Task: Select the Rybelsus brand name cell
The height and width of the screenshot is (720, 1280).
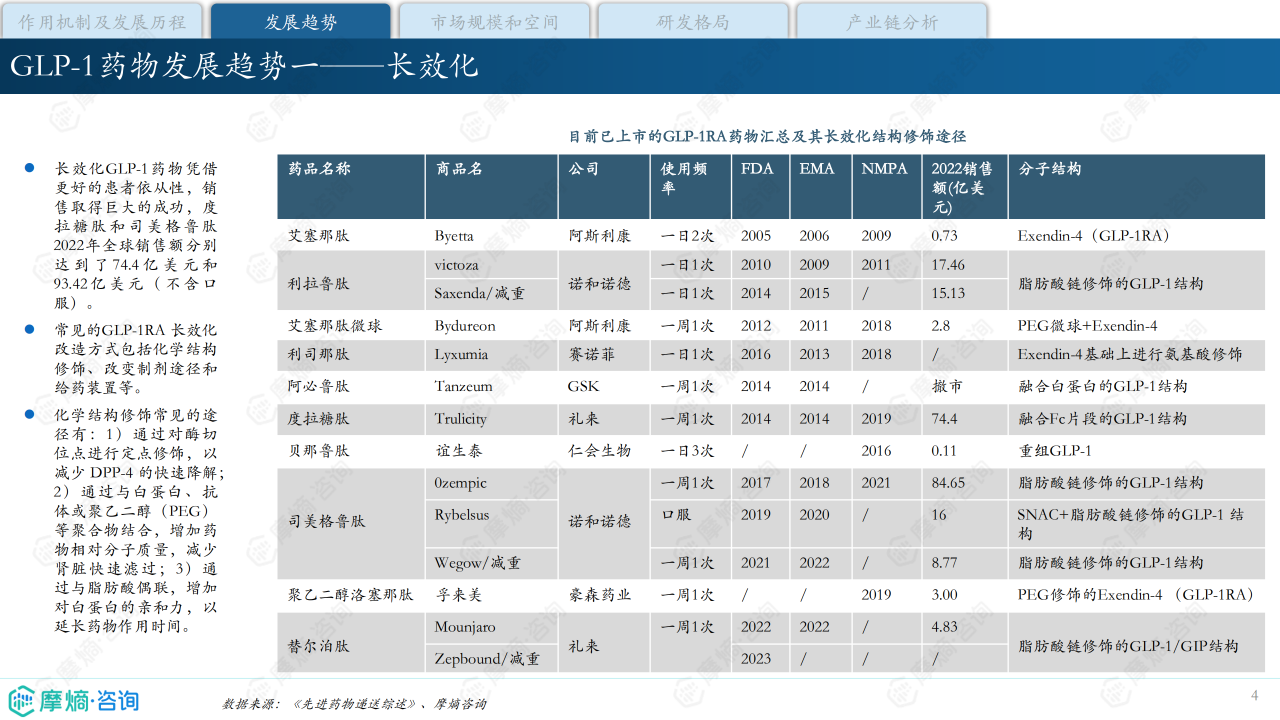Action: tap(491, 523)
